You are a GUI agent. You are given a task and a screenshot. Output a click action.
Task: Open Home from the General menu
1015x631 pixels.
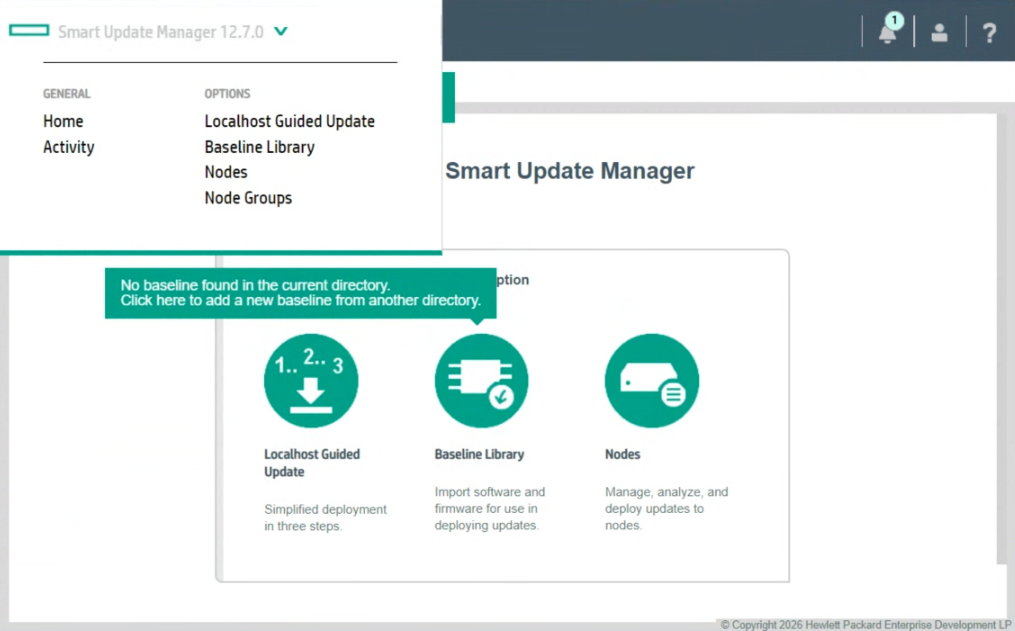[x=63, y=121]
